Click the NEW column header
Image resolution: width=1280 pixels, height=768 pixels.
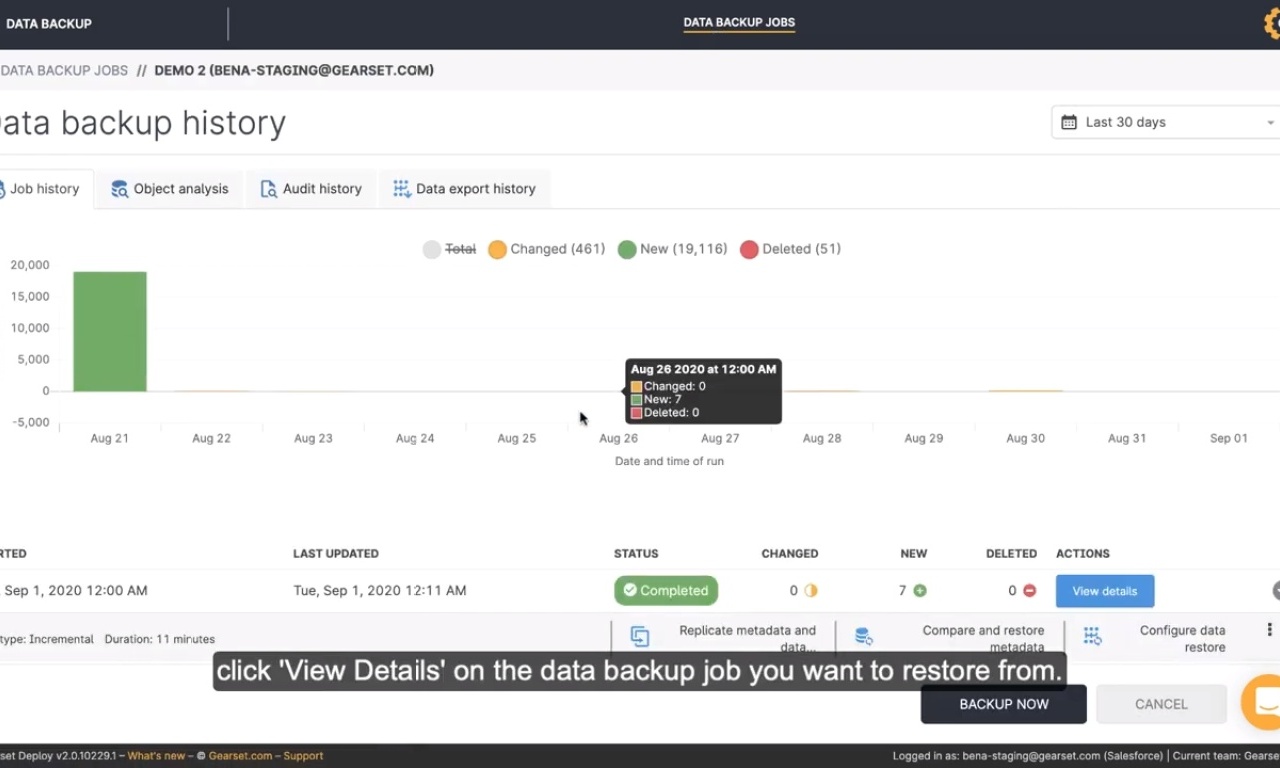click(x=914, y=554)
